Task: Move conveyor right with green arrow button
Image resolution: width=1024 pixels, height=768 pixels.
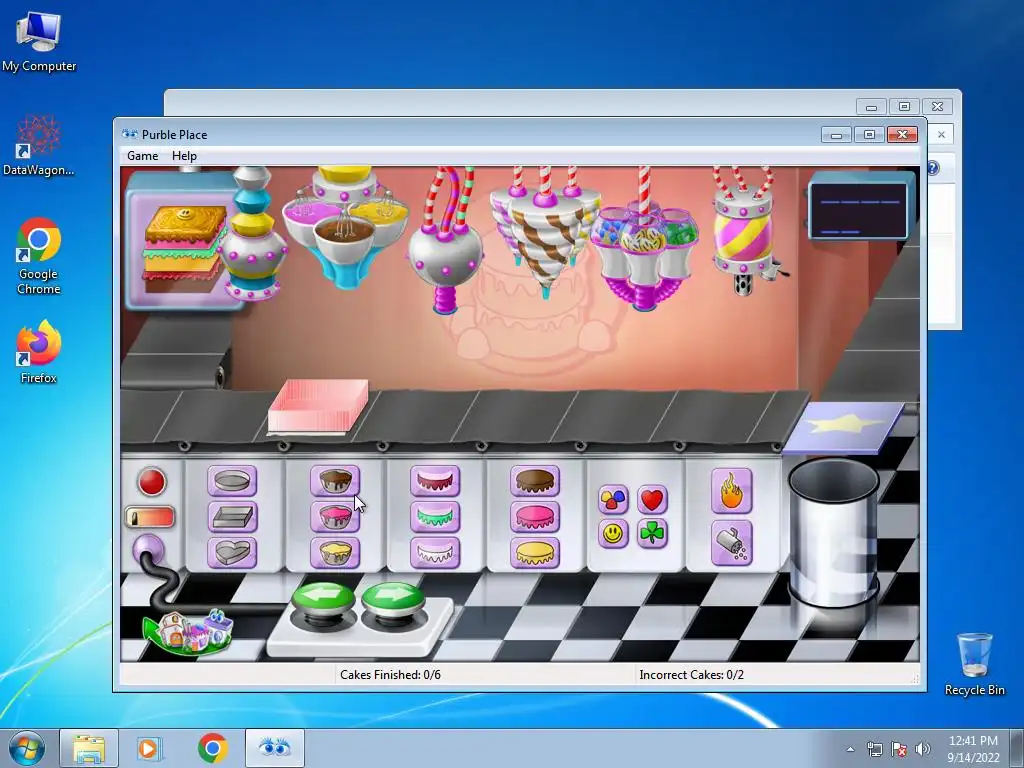Action: click(x=392, y=598)
